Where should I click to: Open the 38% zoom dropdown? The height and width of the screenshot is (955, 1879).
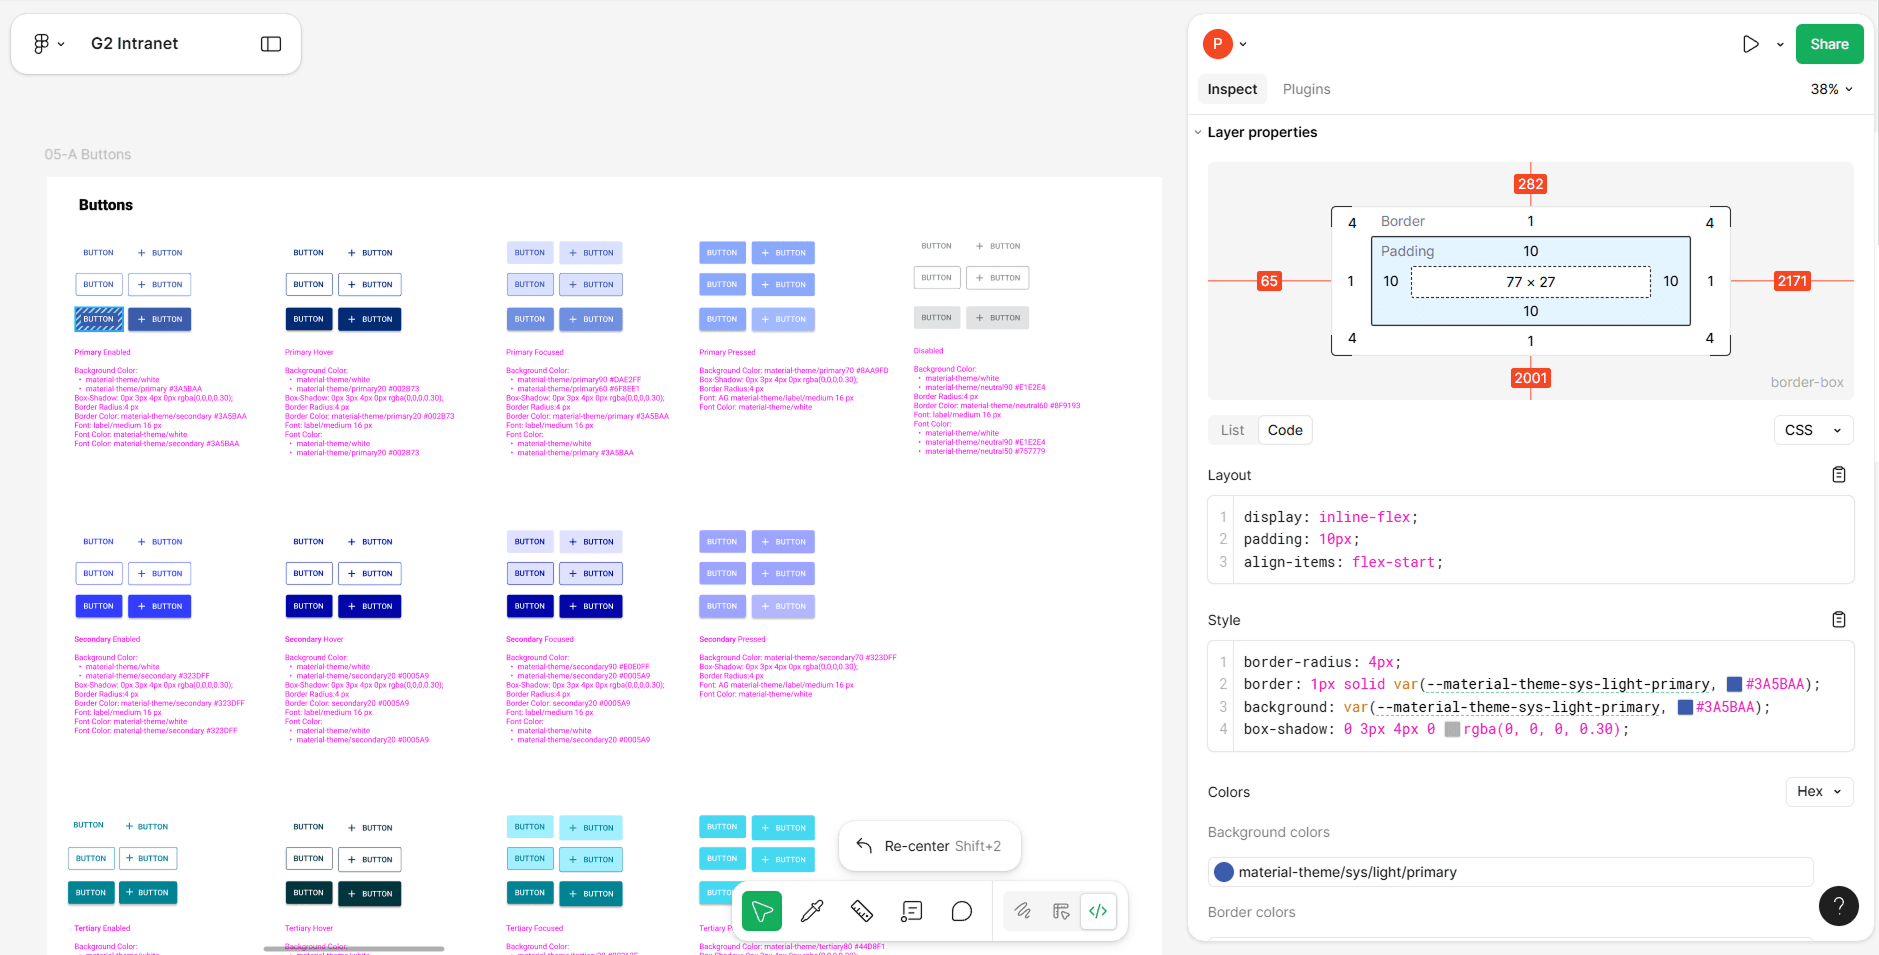pyautogui.click(x=1831, y=89)
